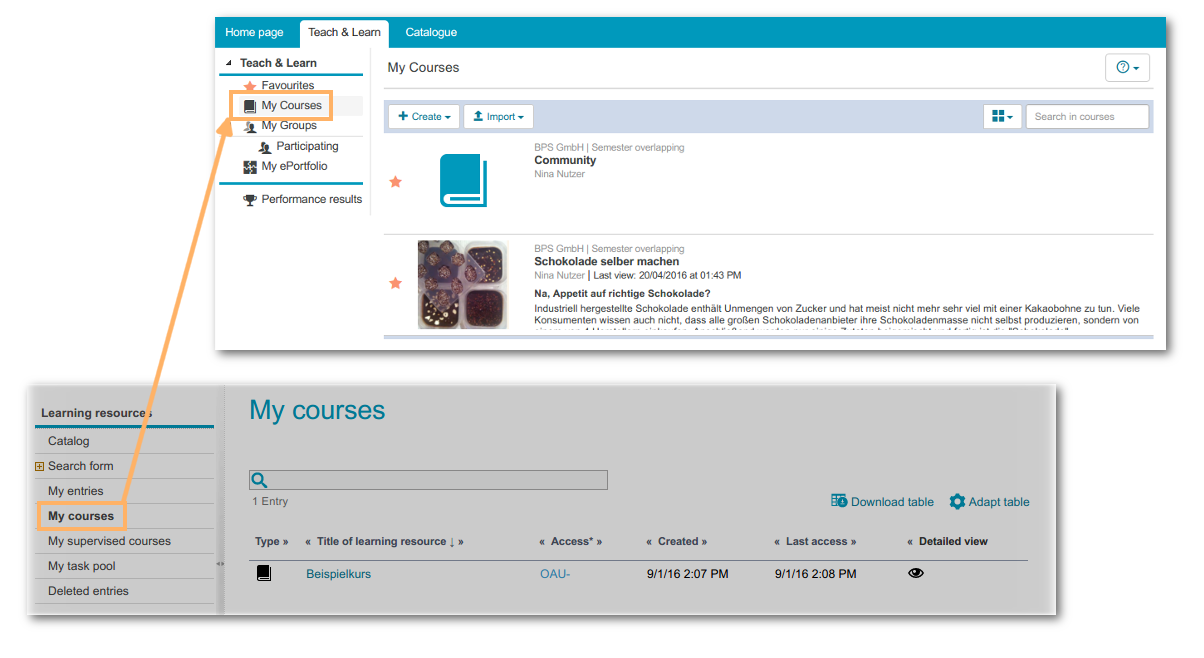The image size is (1204, 658).
Task: Click the Search in courses field
Action: point(1087,117)
